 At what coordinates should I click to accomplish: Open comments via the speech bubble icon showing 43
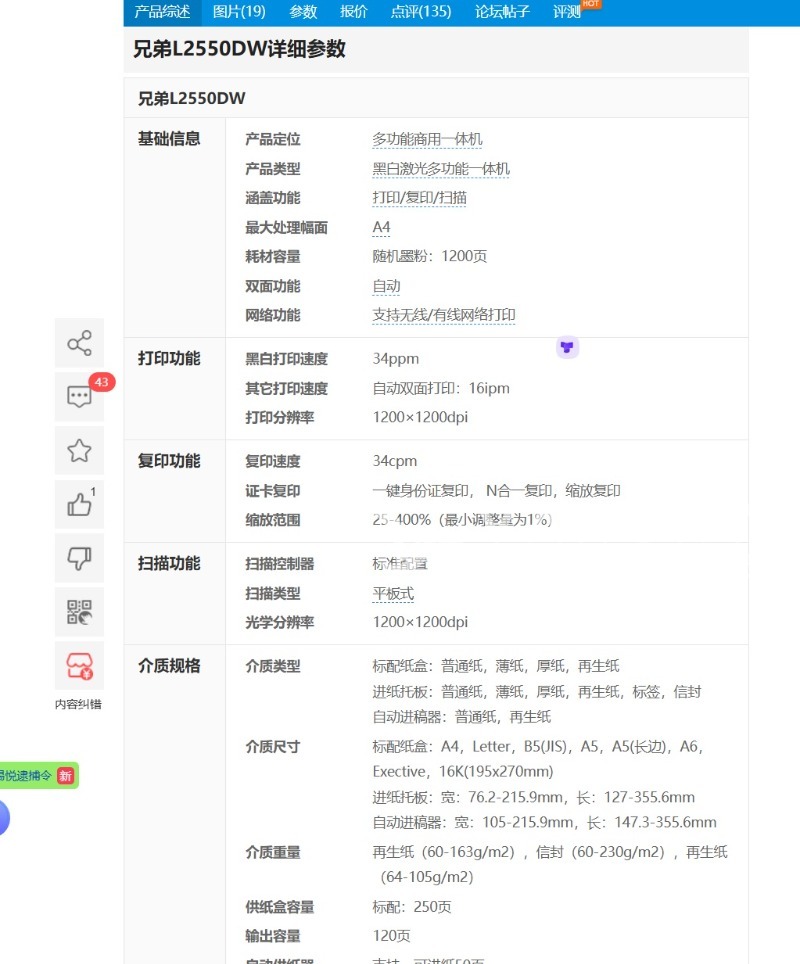(x=79, y=396)
